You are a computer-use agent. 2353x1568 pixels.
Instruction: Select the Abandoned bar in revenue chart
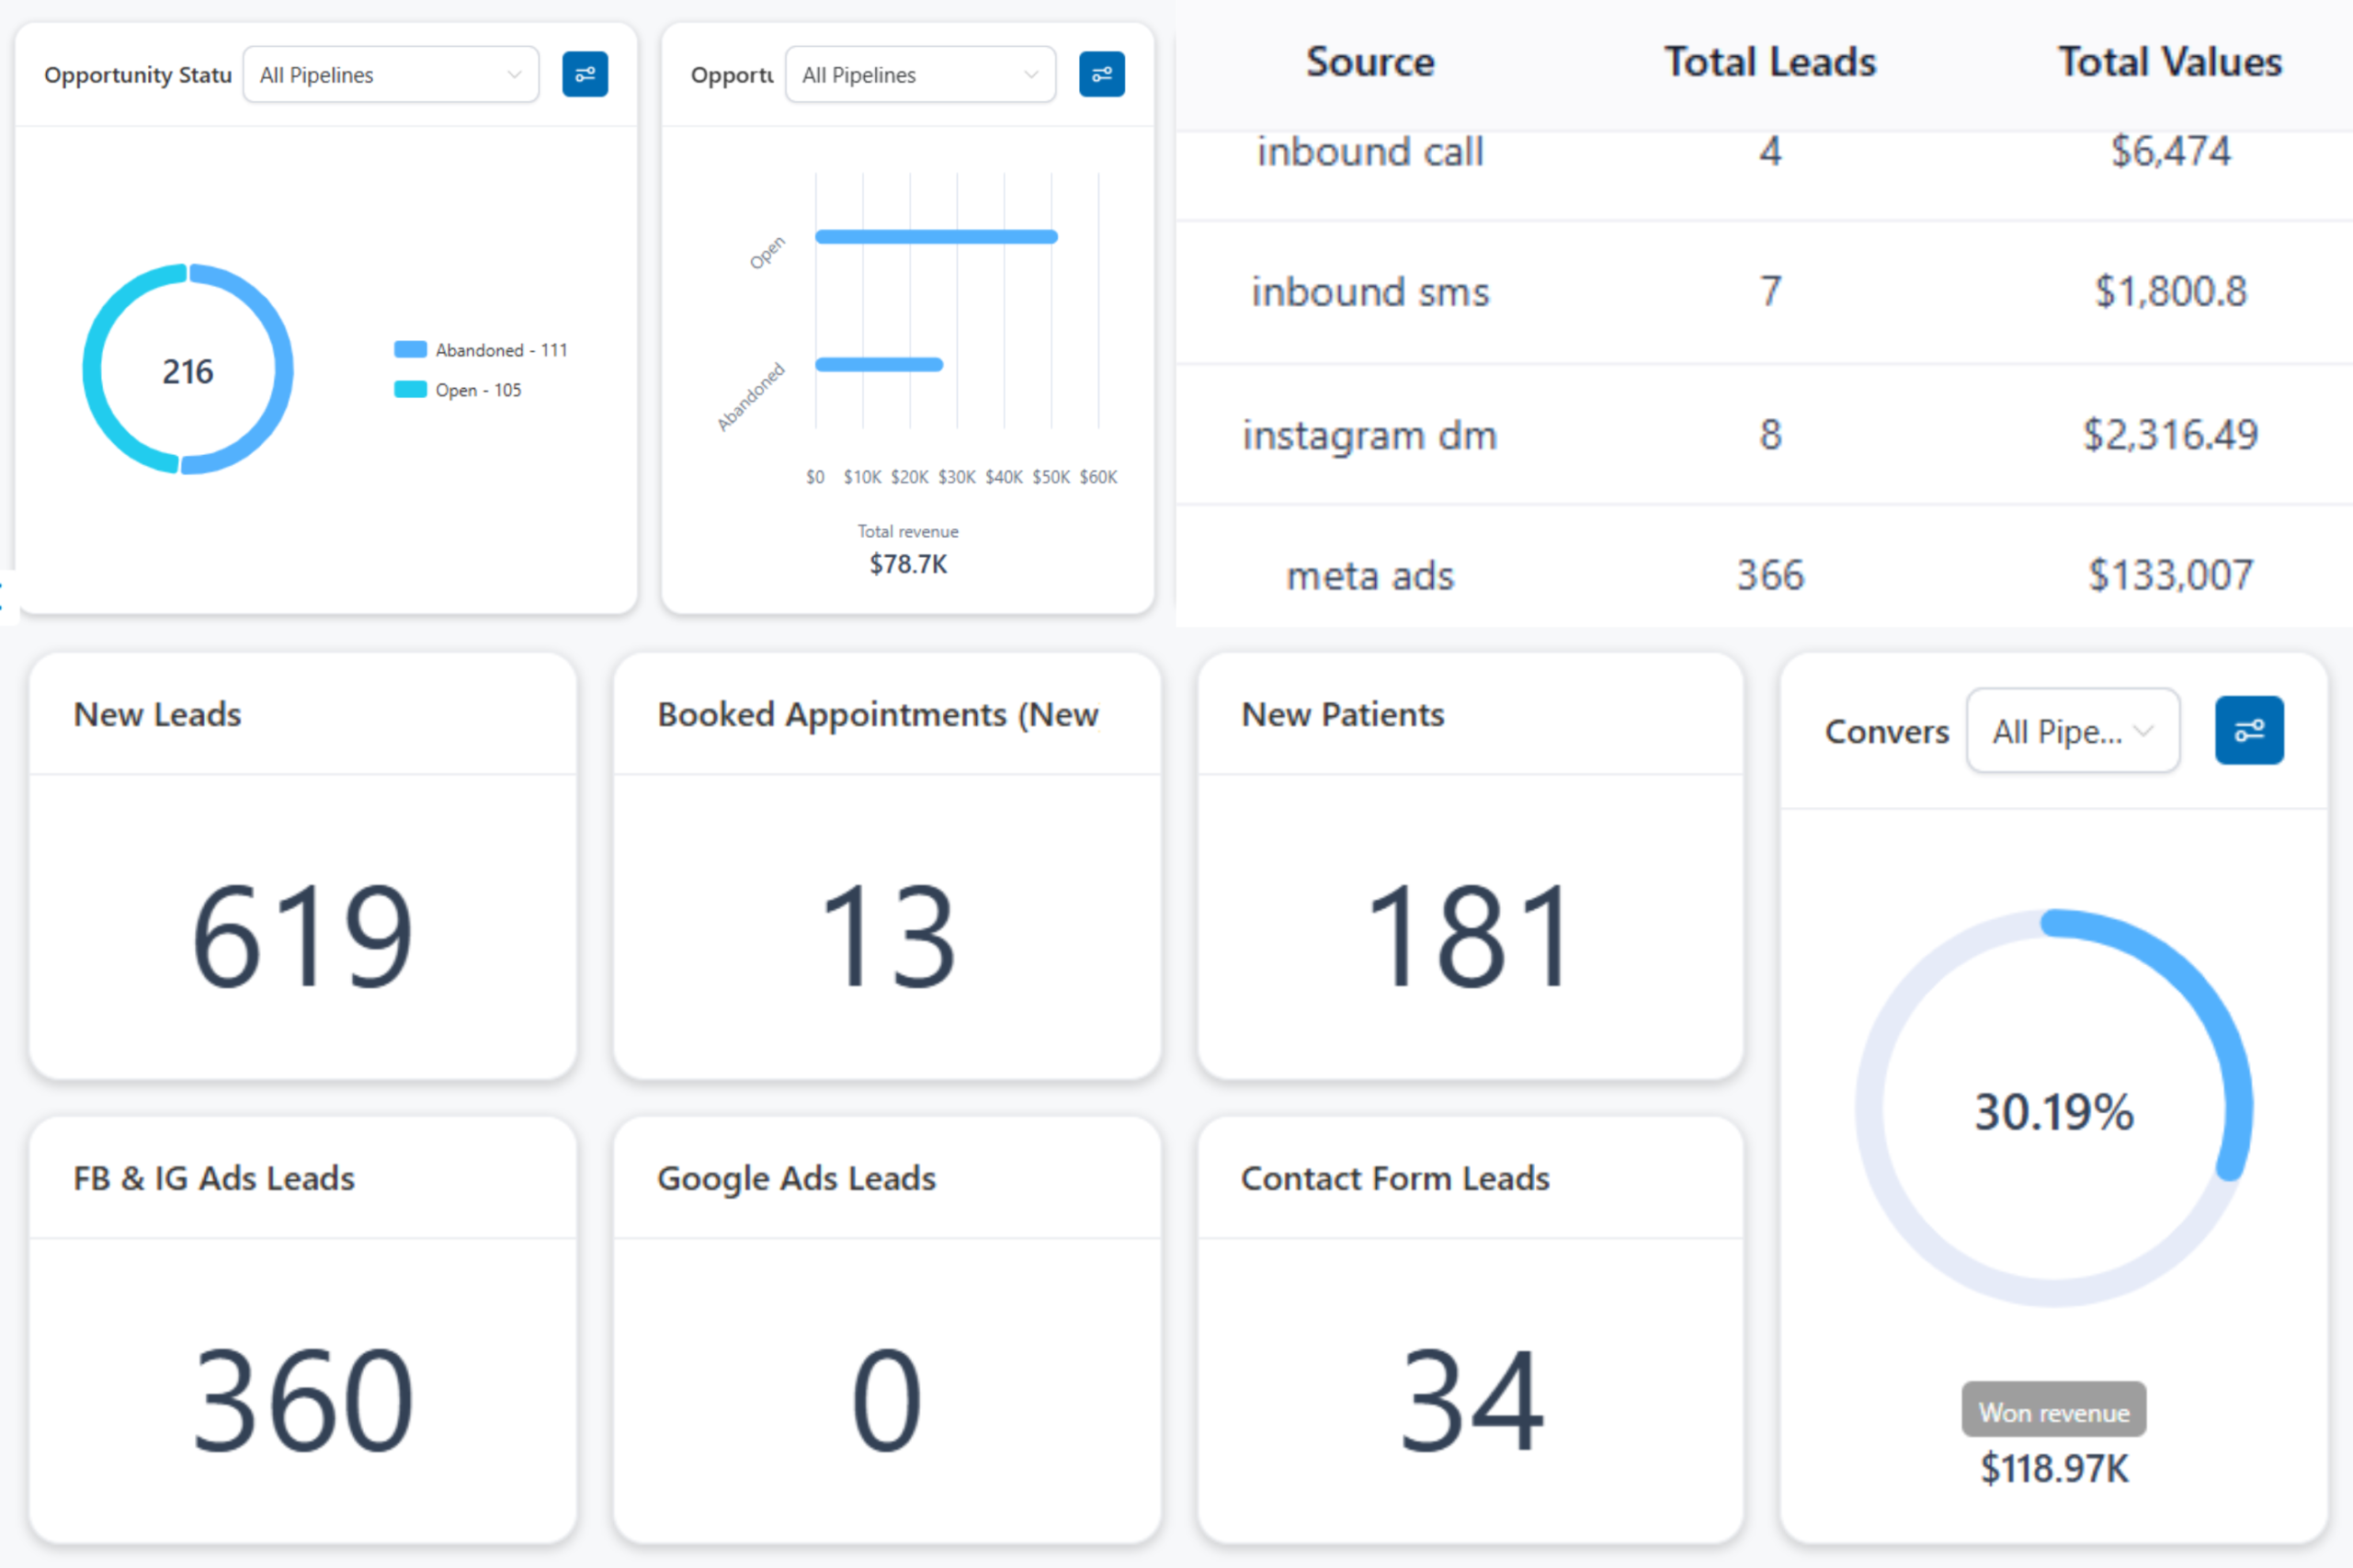pos(879,365)
